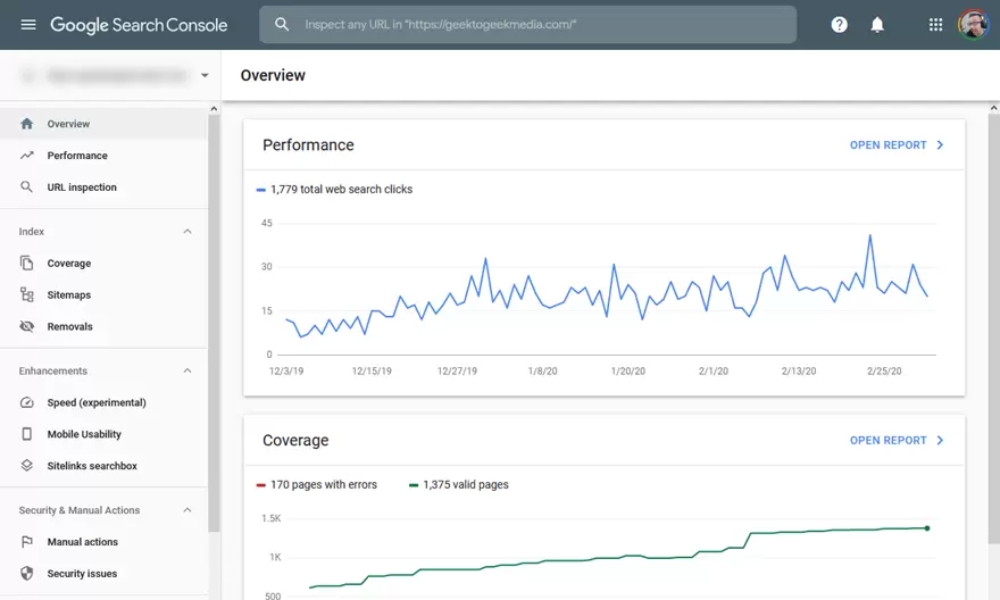Open Mobile Usability report

coord(103,434)
